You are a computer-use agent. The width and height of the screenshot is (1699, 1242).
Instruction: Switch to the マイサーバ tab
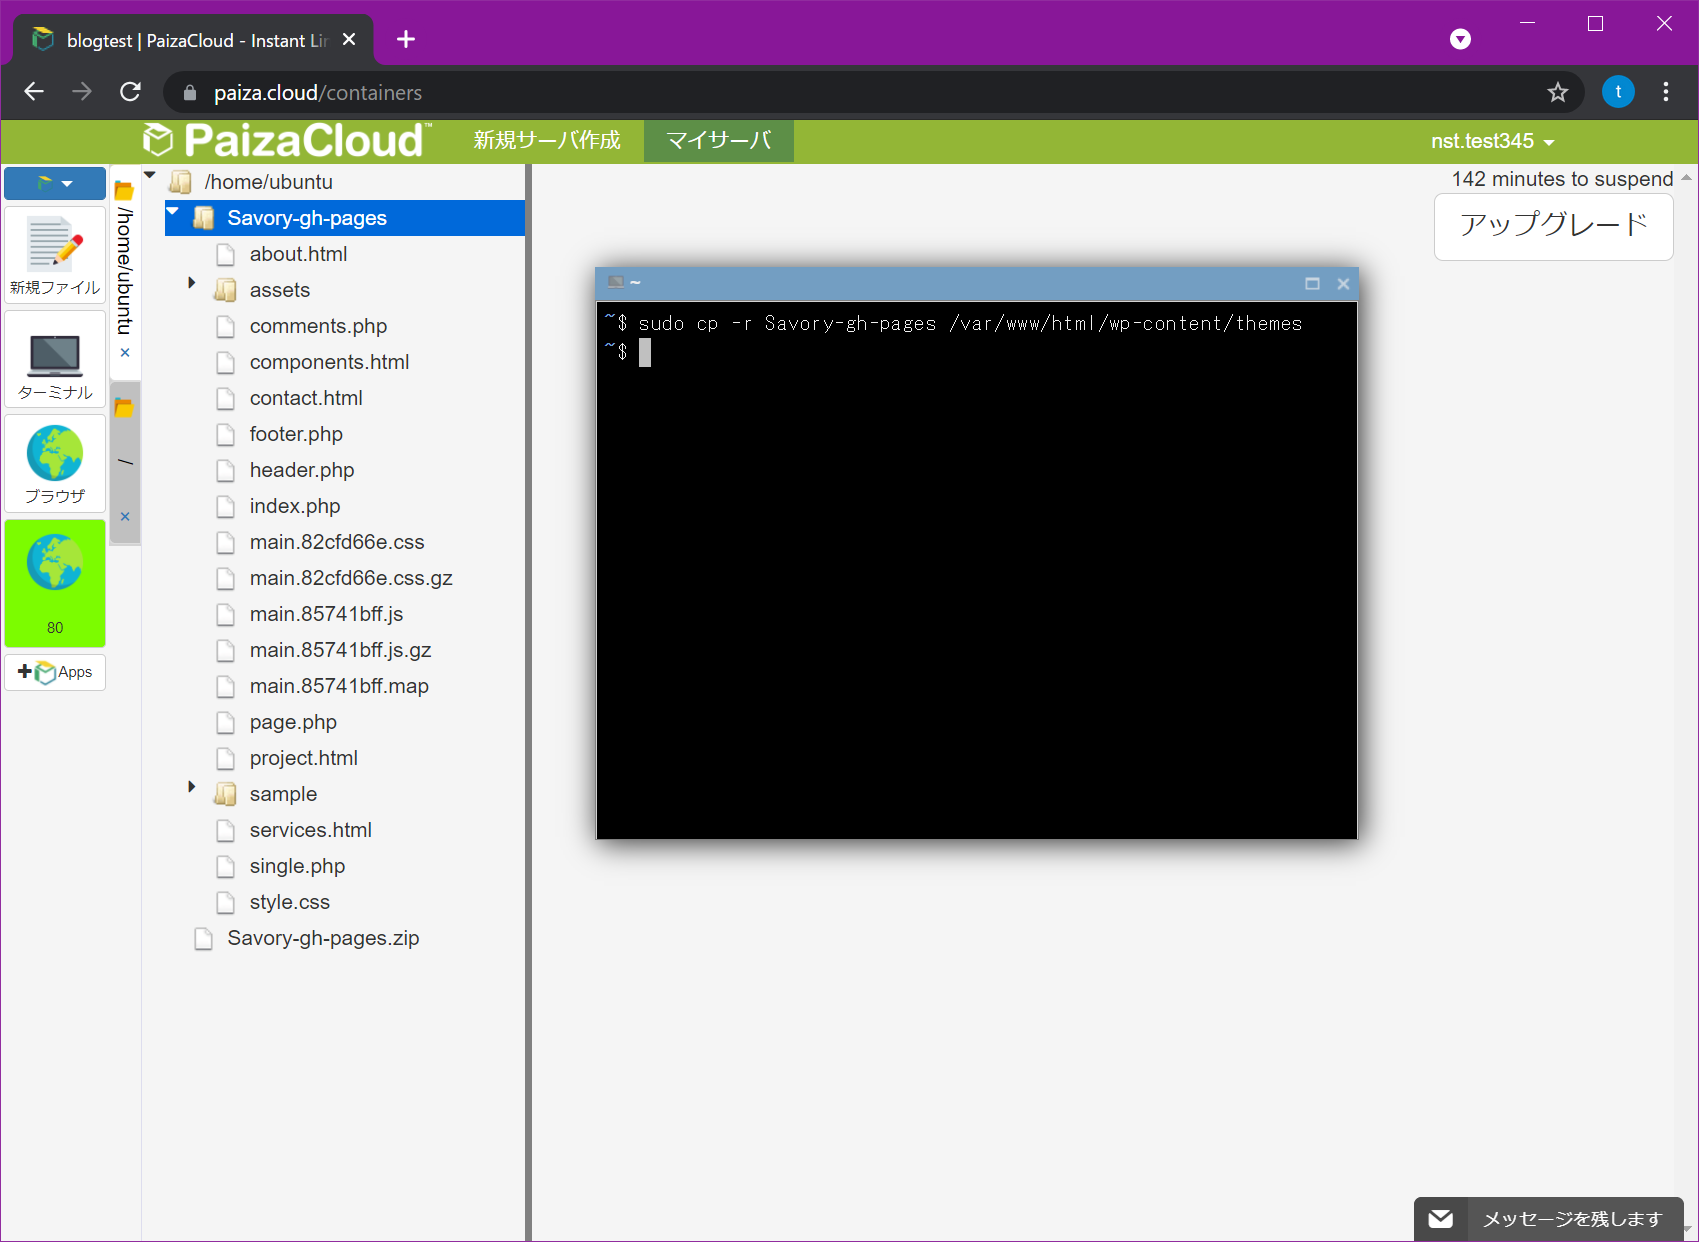pyautogui.click(x=719, y=141)
